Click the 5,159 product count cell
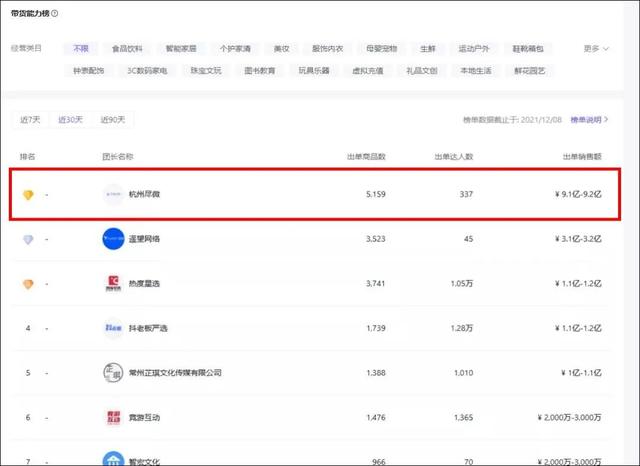The image size is (640, 466). click(376, 194)
